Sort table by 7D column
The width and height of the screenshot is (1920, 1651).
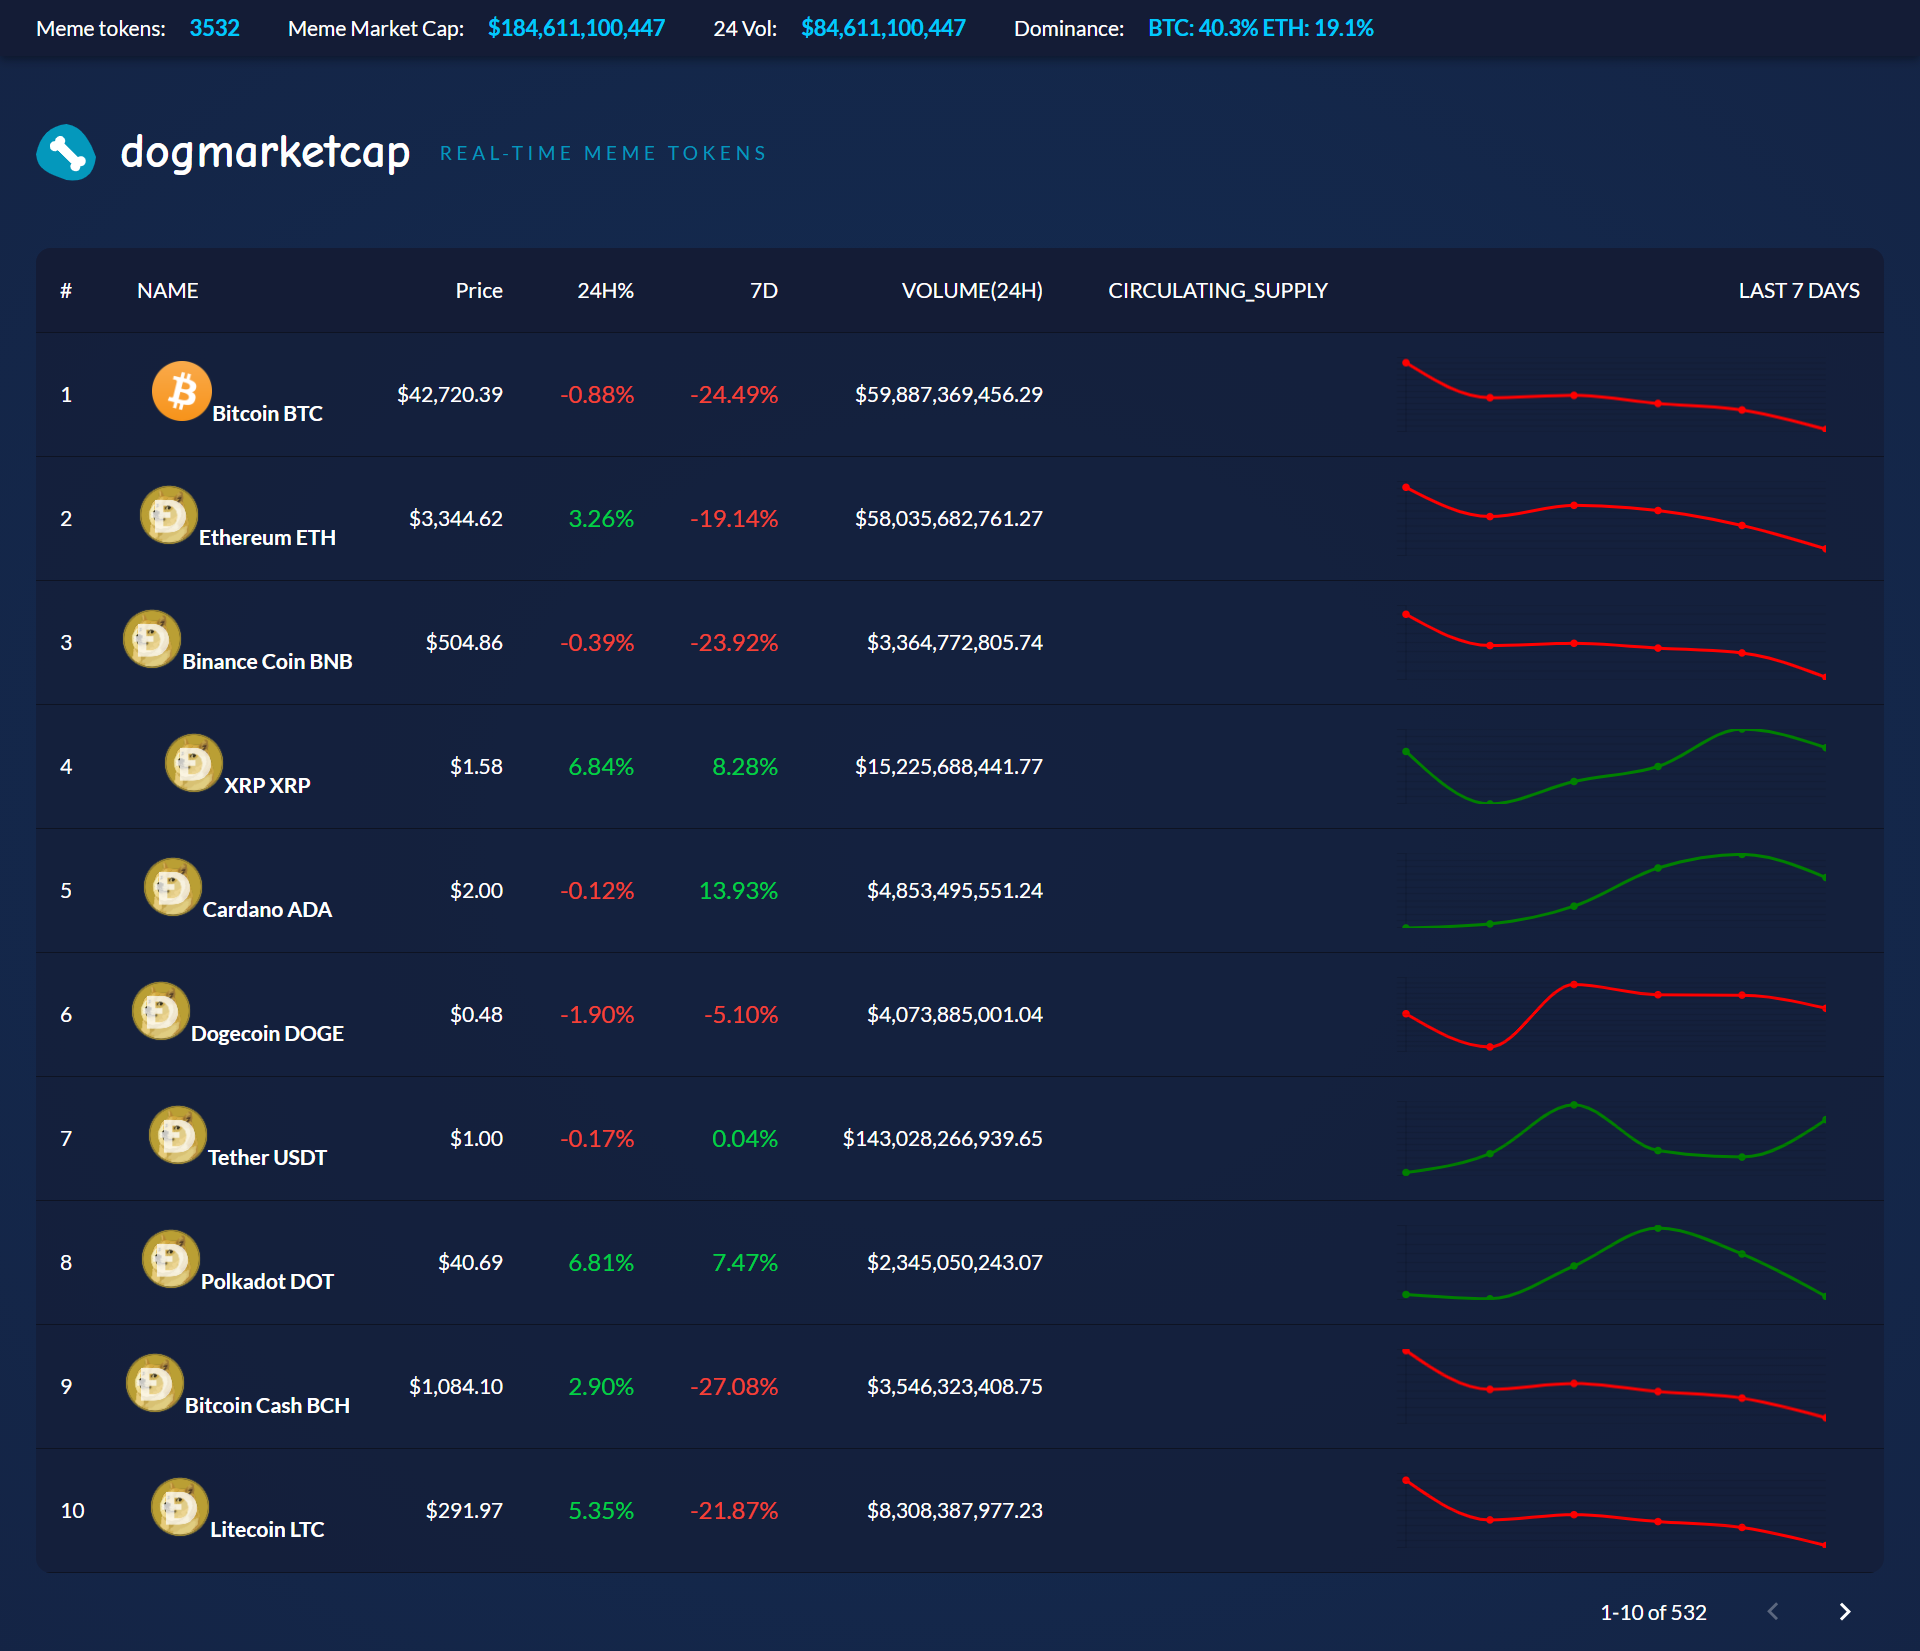764,291
